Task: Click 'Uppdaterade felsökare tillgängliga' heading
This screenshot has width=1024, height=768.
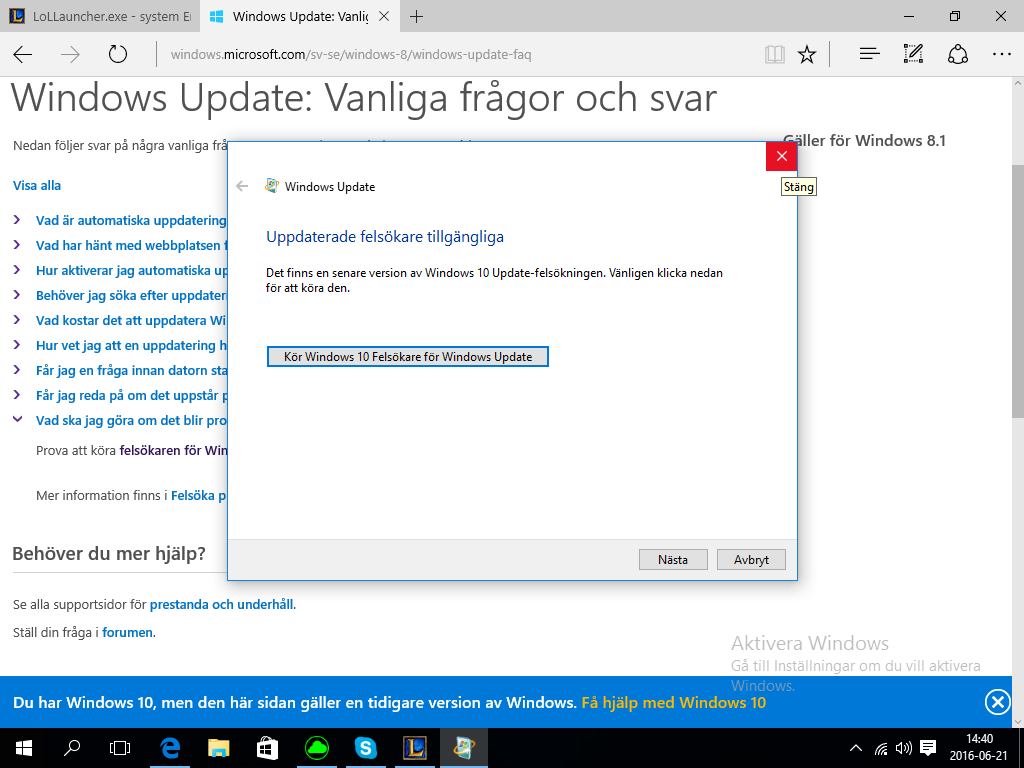Action: [x=385, y=236]
